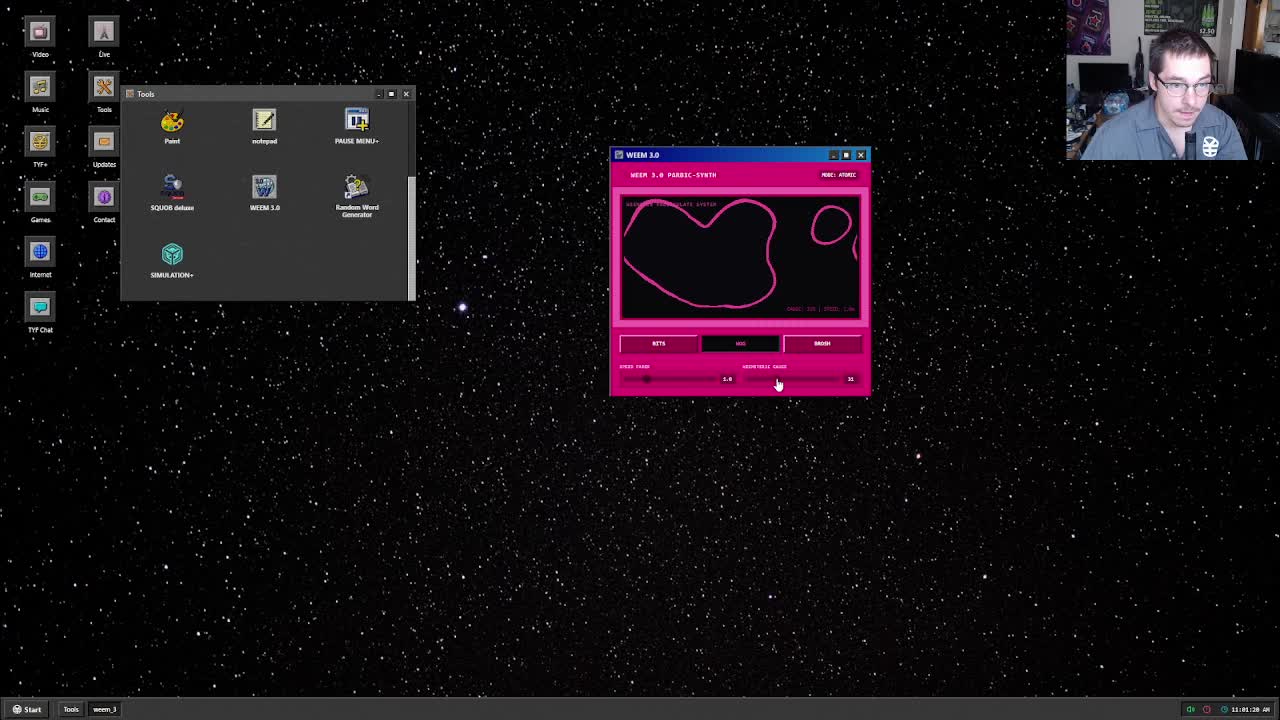The height and width of the screenshot is (720, 1280).
Task: Switch to weem_3 taskbar item
Action: pyautogui.click(x=105, y=709)
